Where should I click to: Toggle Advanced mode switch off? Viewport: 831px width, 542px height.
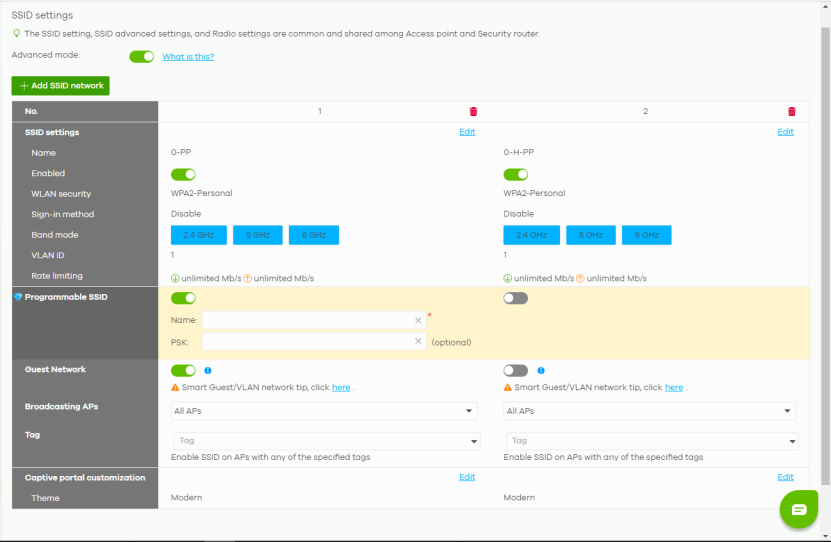click(x=142, y=57)
